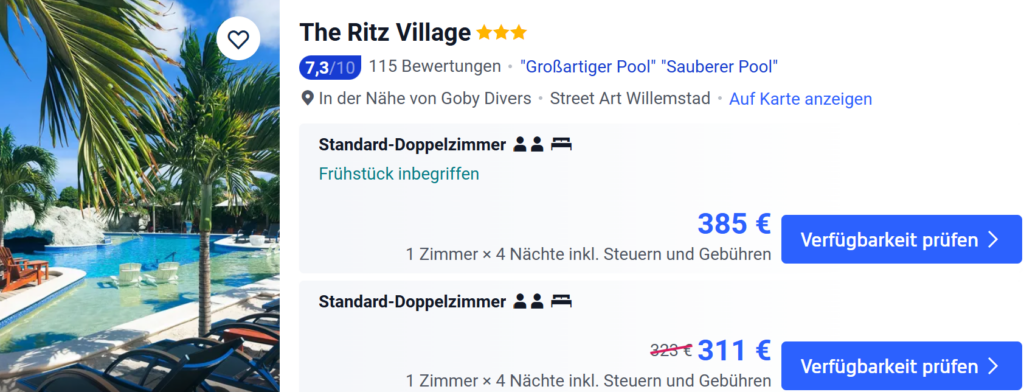Click guests icon in second room row

tap(528, 302)
